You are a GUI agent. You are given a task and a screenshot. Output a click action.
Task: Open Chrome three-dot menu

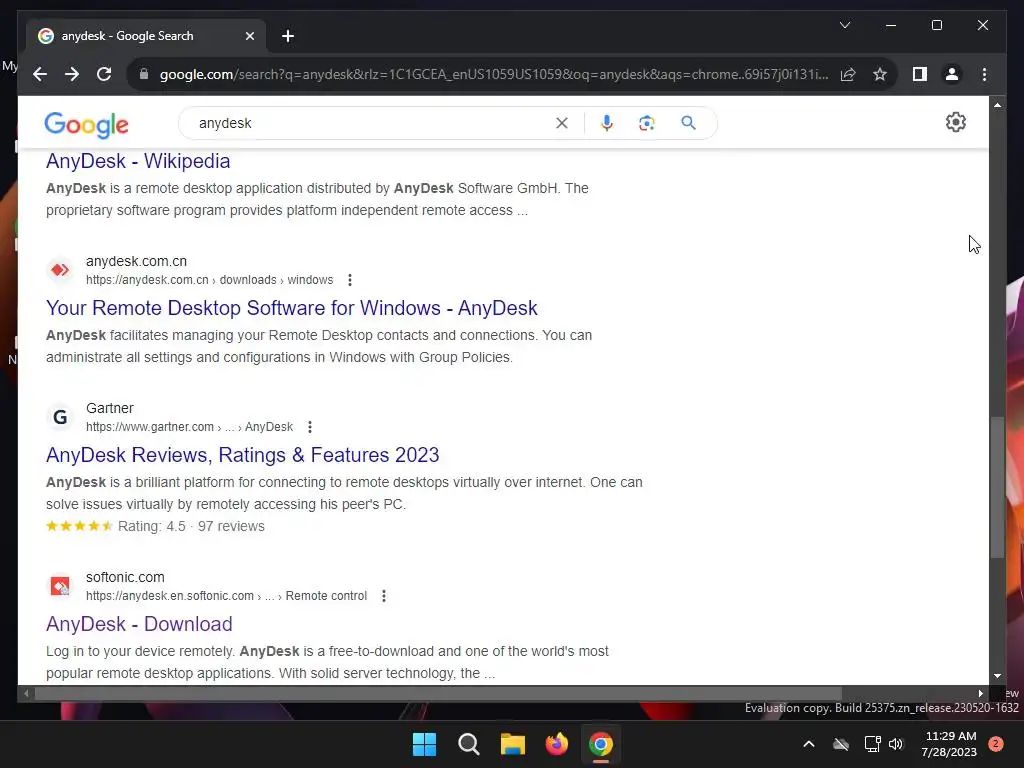(984, 74)
